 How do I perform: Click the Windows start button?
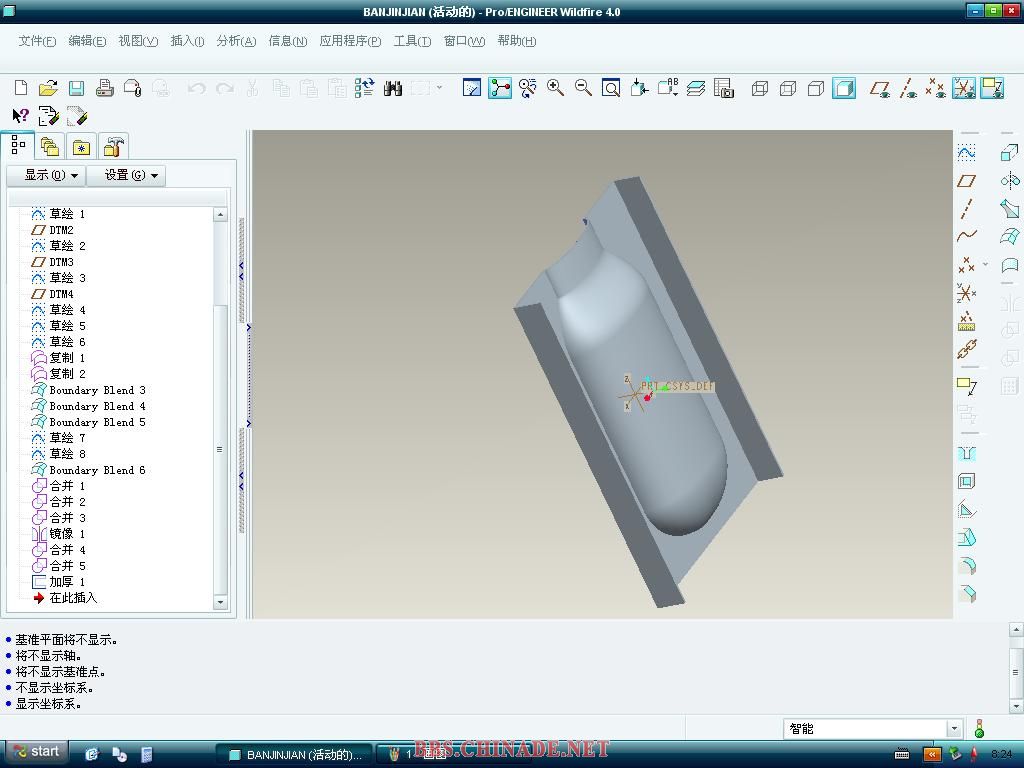(36, 752)
